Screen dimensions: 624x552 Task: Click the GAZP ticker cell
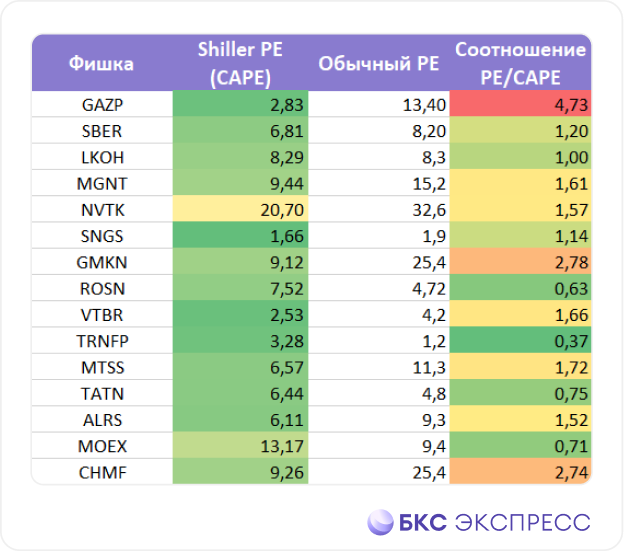click(x=102, y=104)
